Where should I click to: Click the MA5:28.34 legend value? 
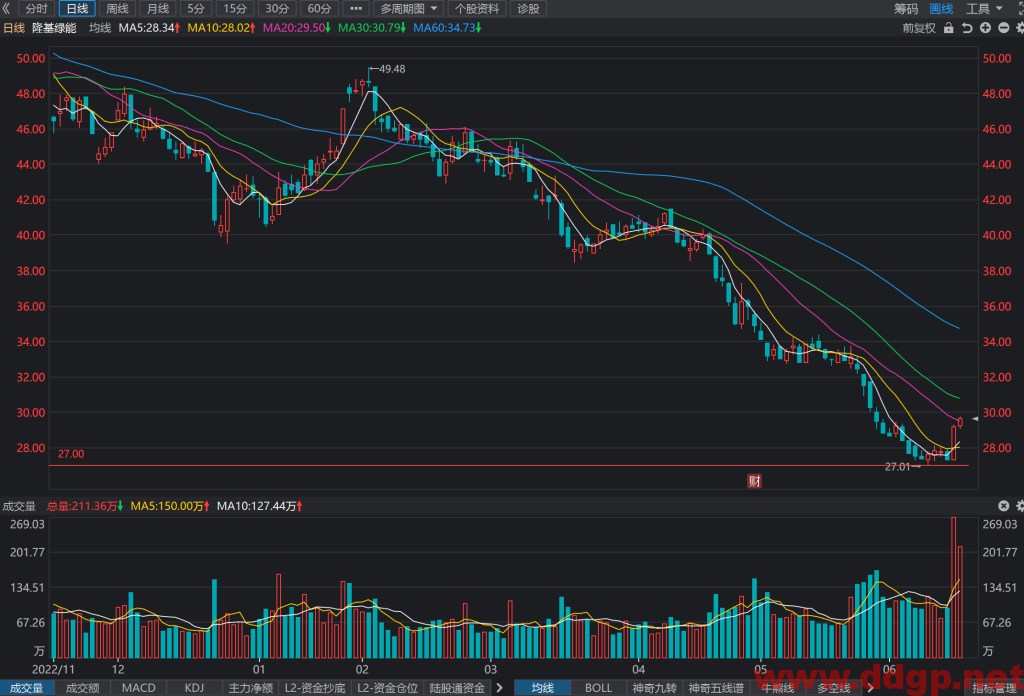pyautogui.click(x=149, y=28)
